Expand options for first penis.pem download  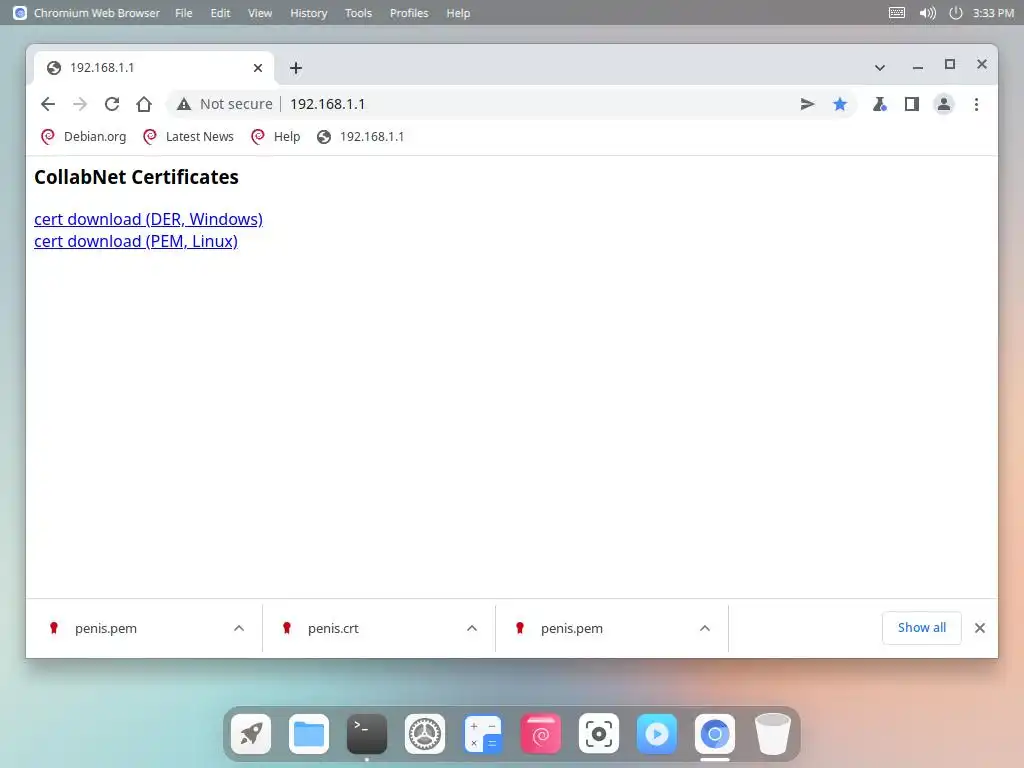(x=239, y=628)
